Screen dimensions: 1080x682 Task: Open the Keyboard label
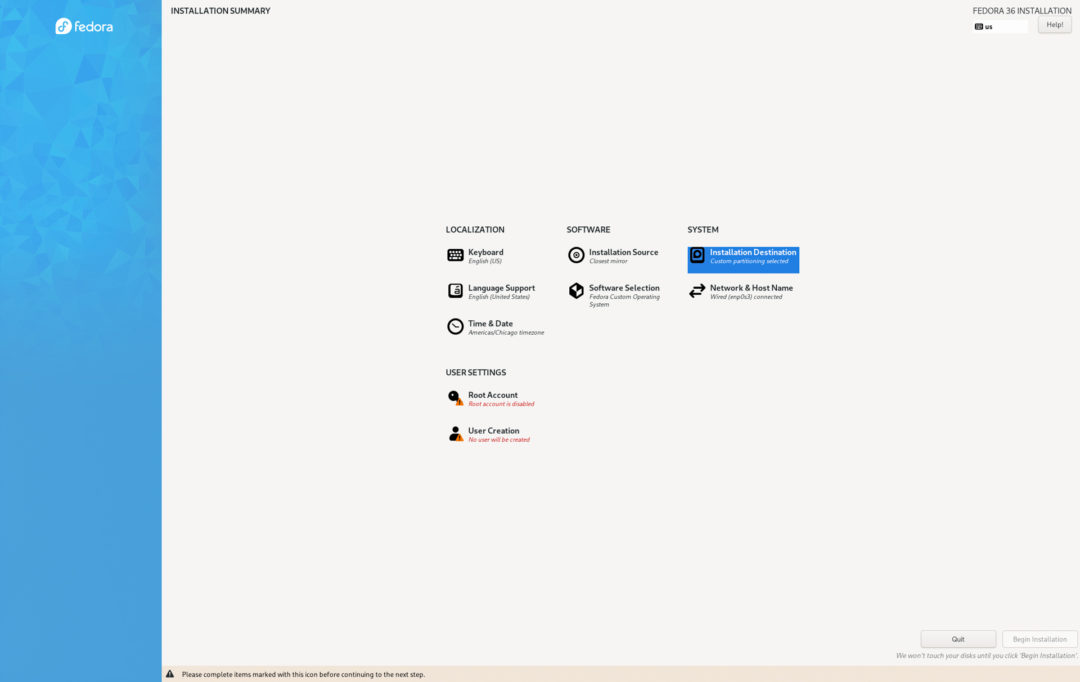pos(486,252)
